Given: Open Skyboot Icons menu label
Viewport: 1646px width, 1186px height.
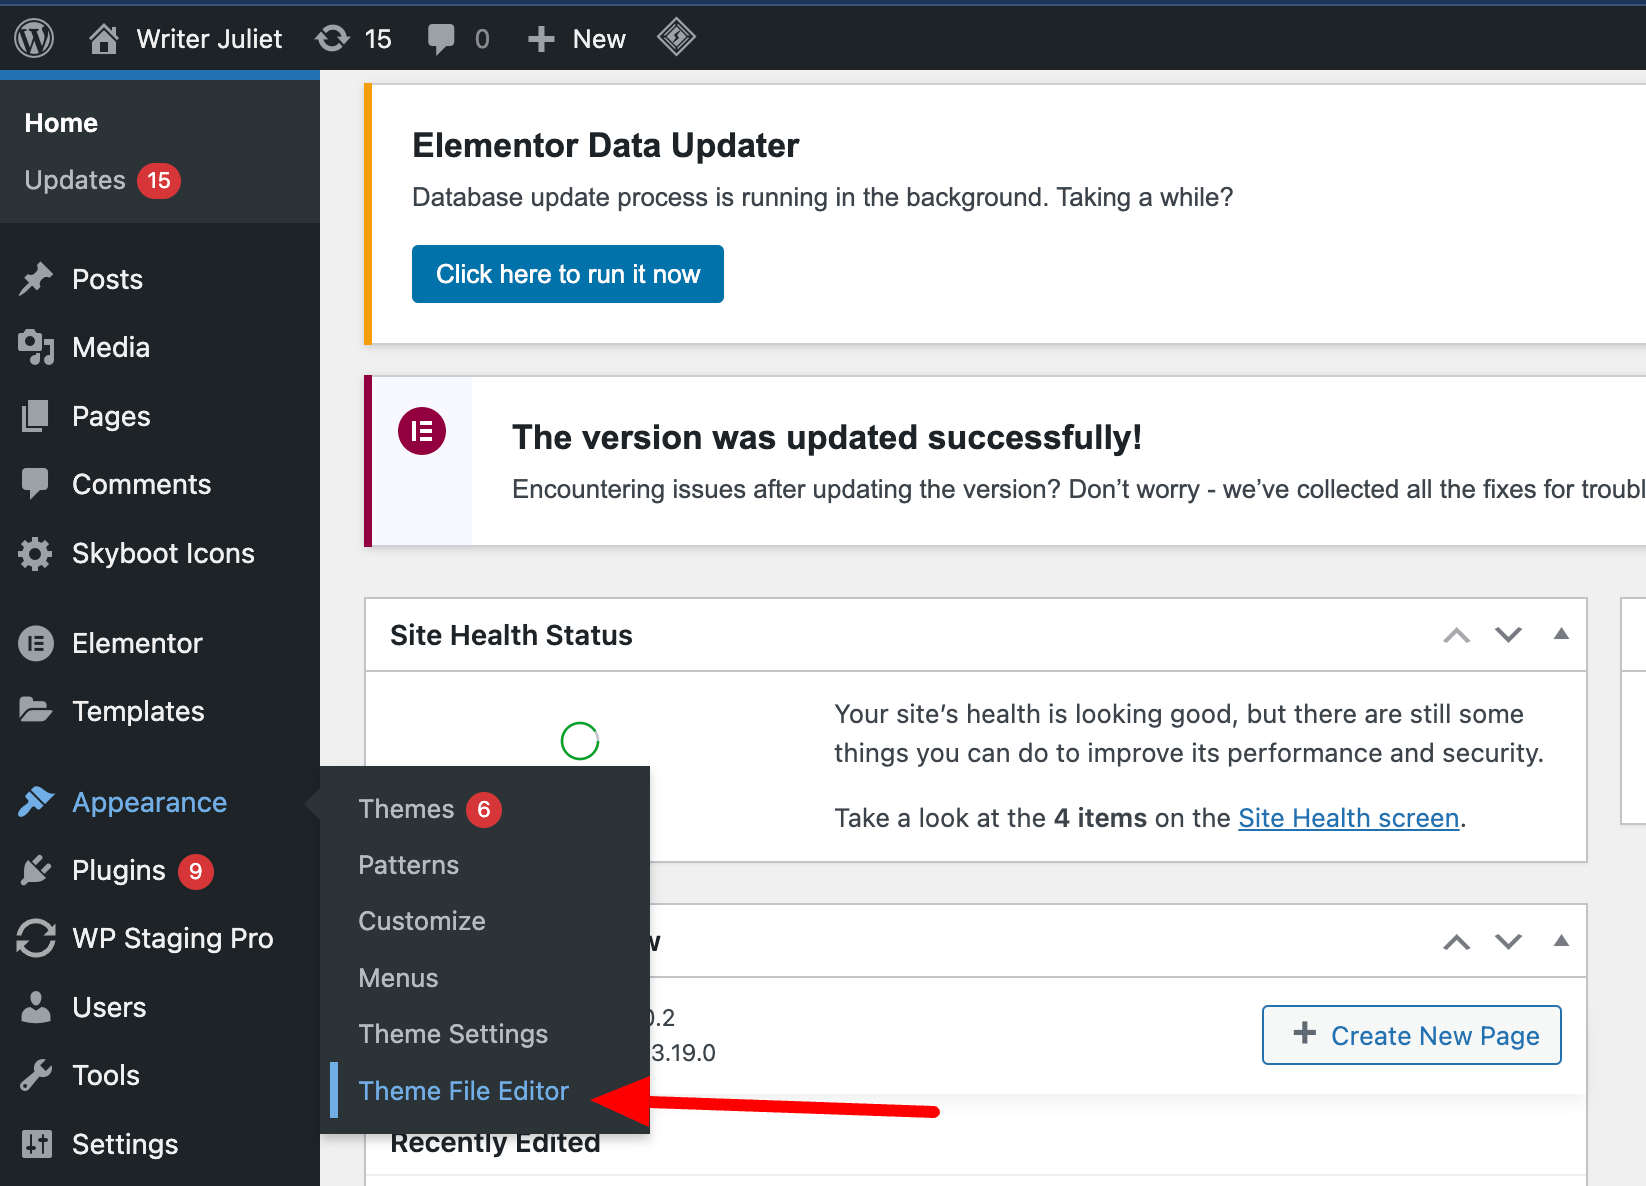Looking at the screenshot, I should pos(163,553).
